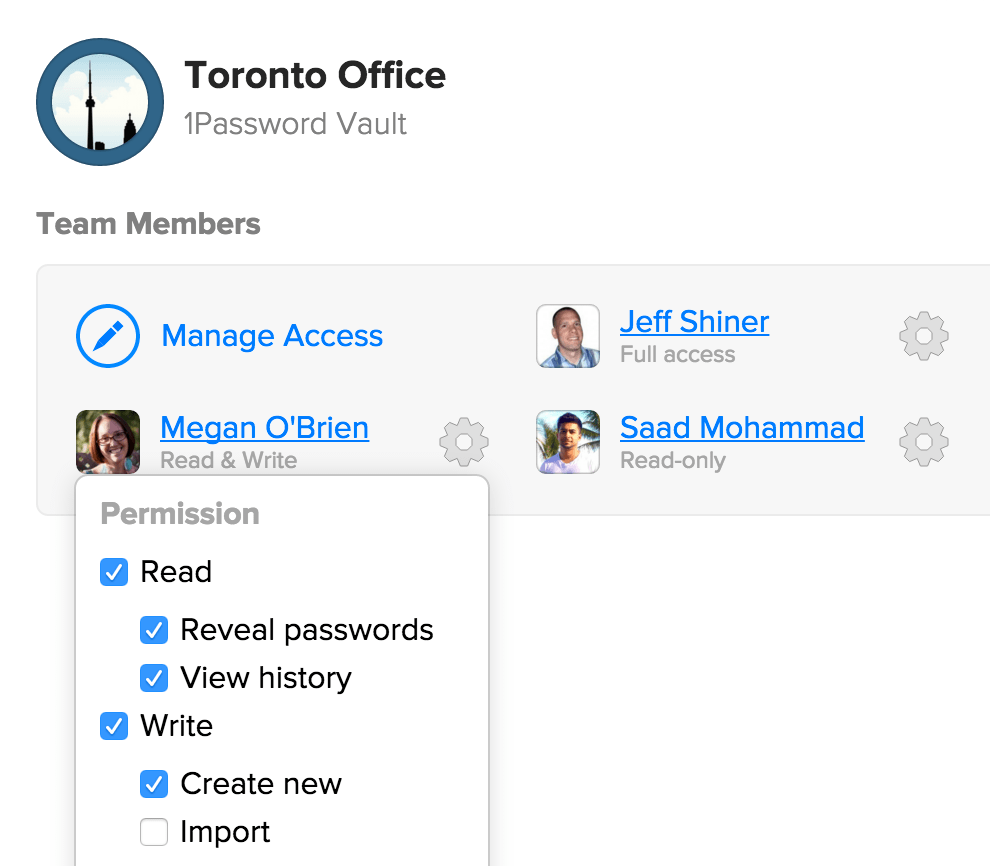Enable the Import permission checkbox
Image resolution: width=990 pixels, height=866 pixels.
tap(154, 832)
